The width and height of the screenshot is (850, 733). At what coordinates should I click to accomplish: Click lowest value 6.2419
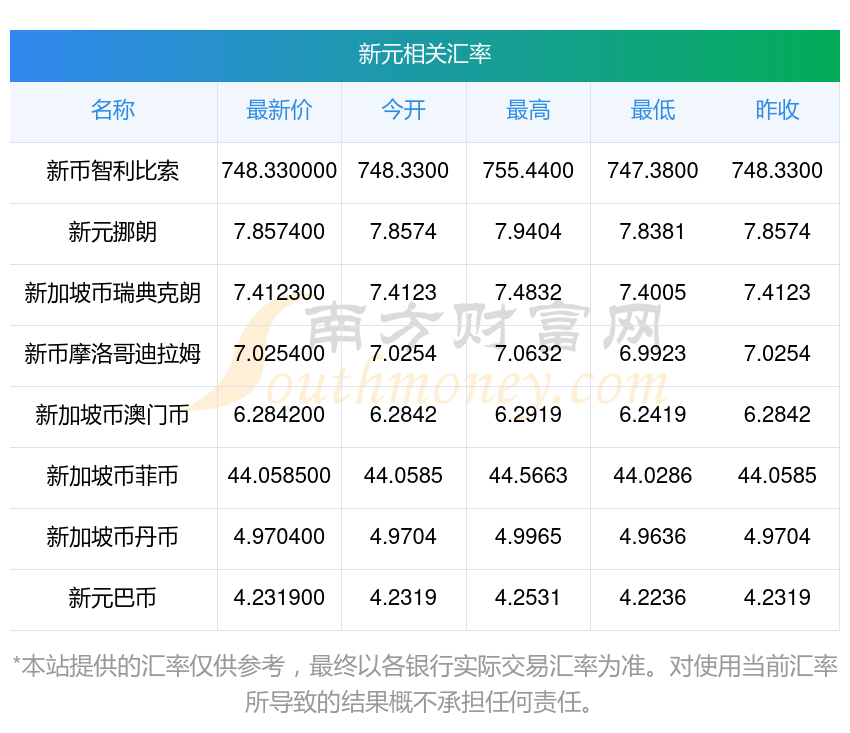tap(653, 415)
